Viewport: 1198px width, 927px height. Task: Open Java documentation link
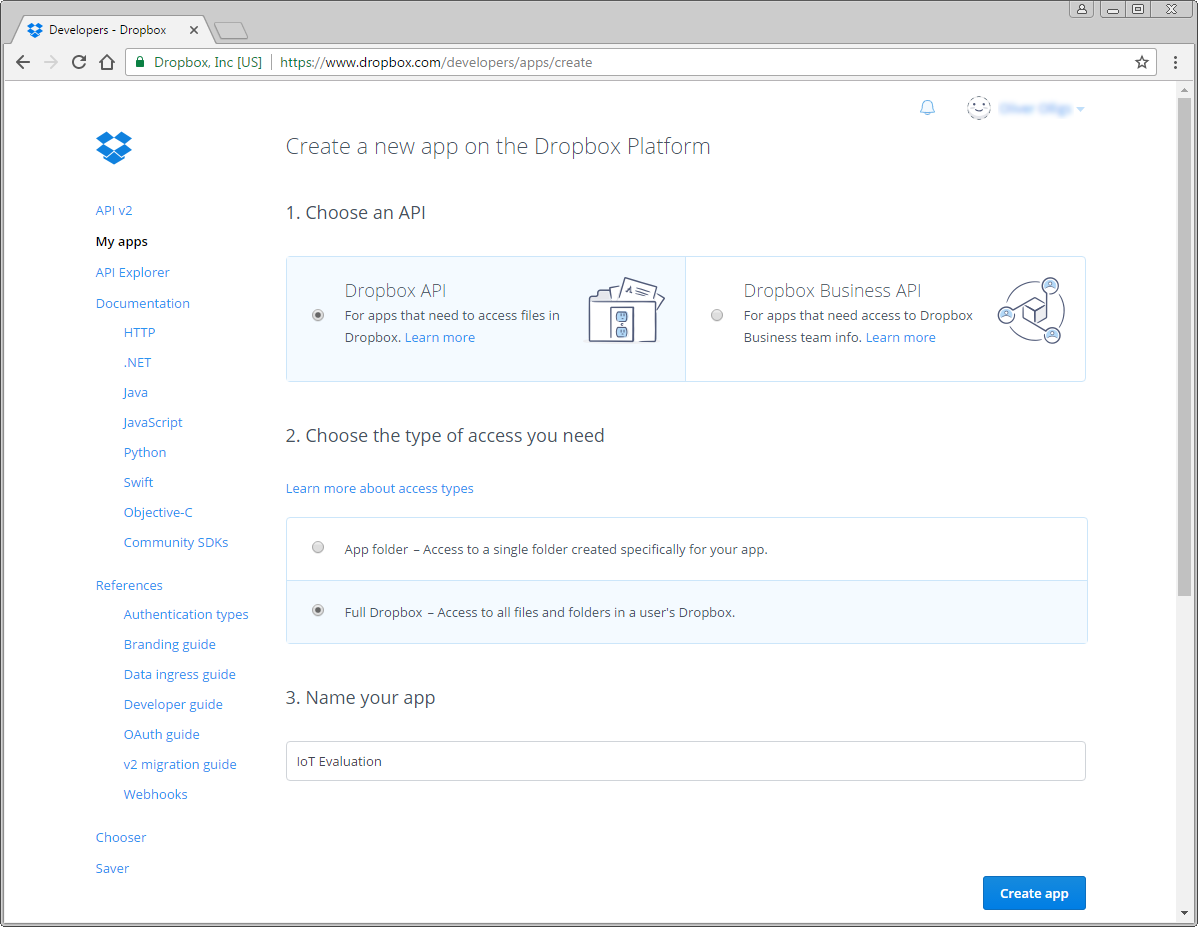point(135,393)
